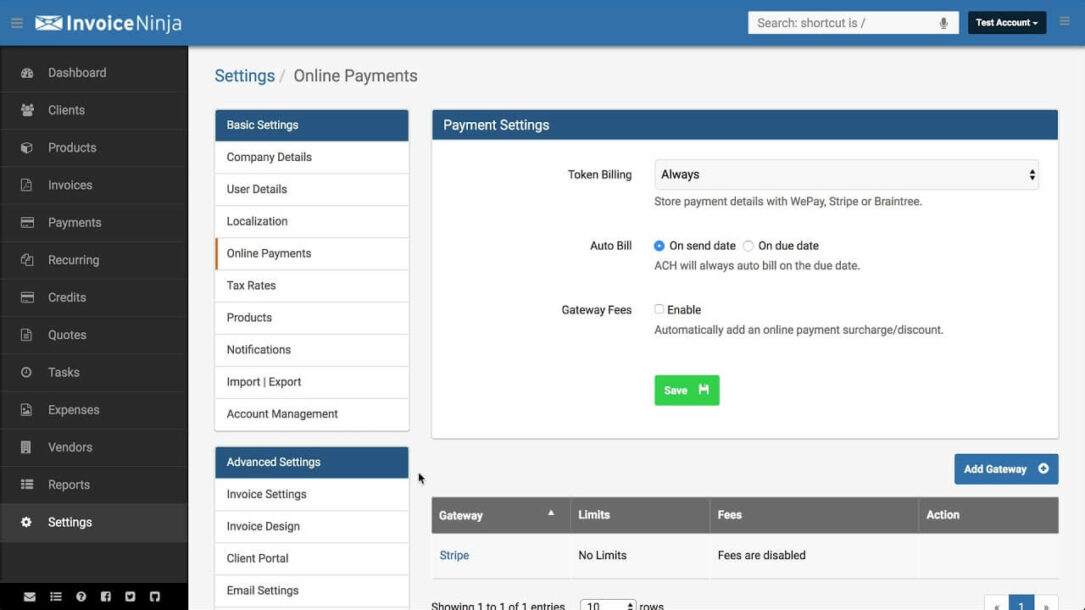Click the help question mark icon
The image size is (1085, 610).
point(80,596)
